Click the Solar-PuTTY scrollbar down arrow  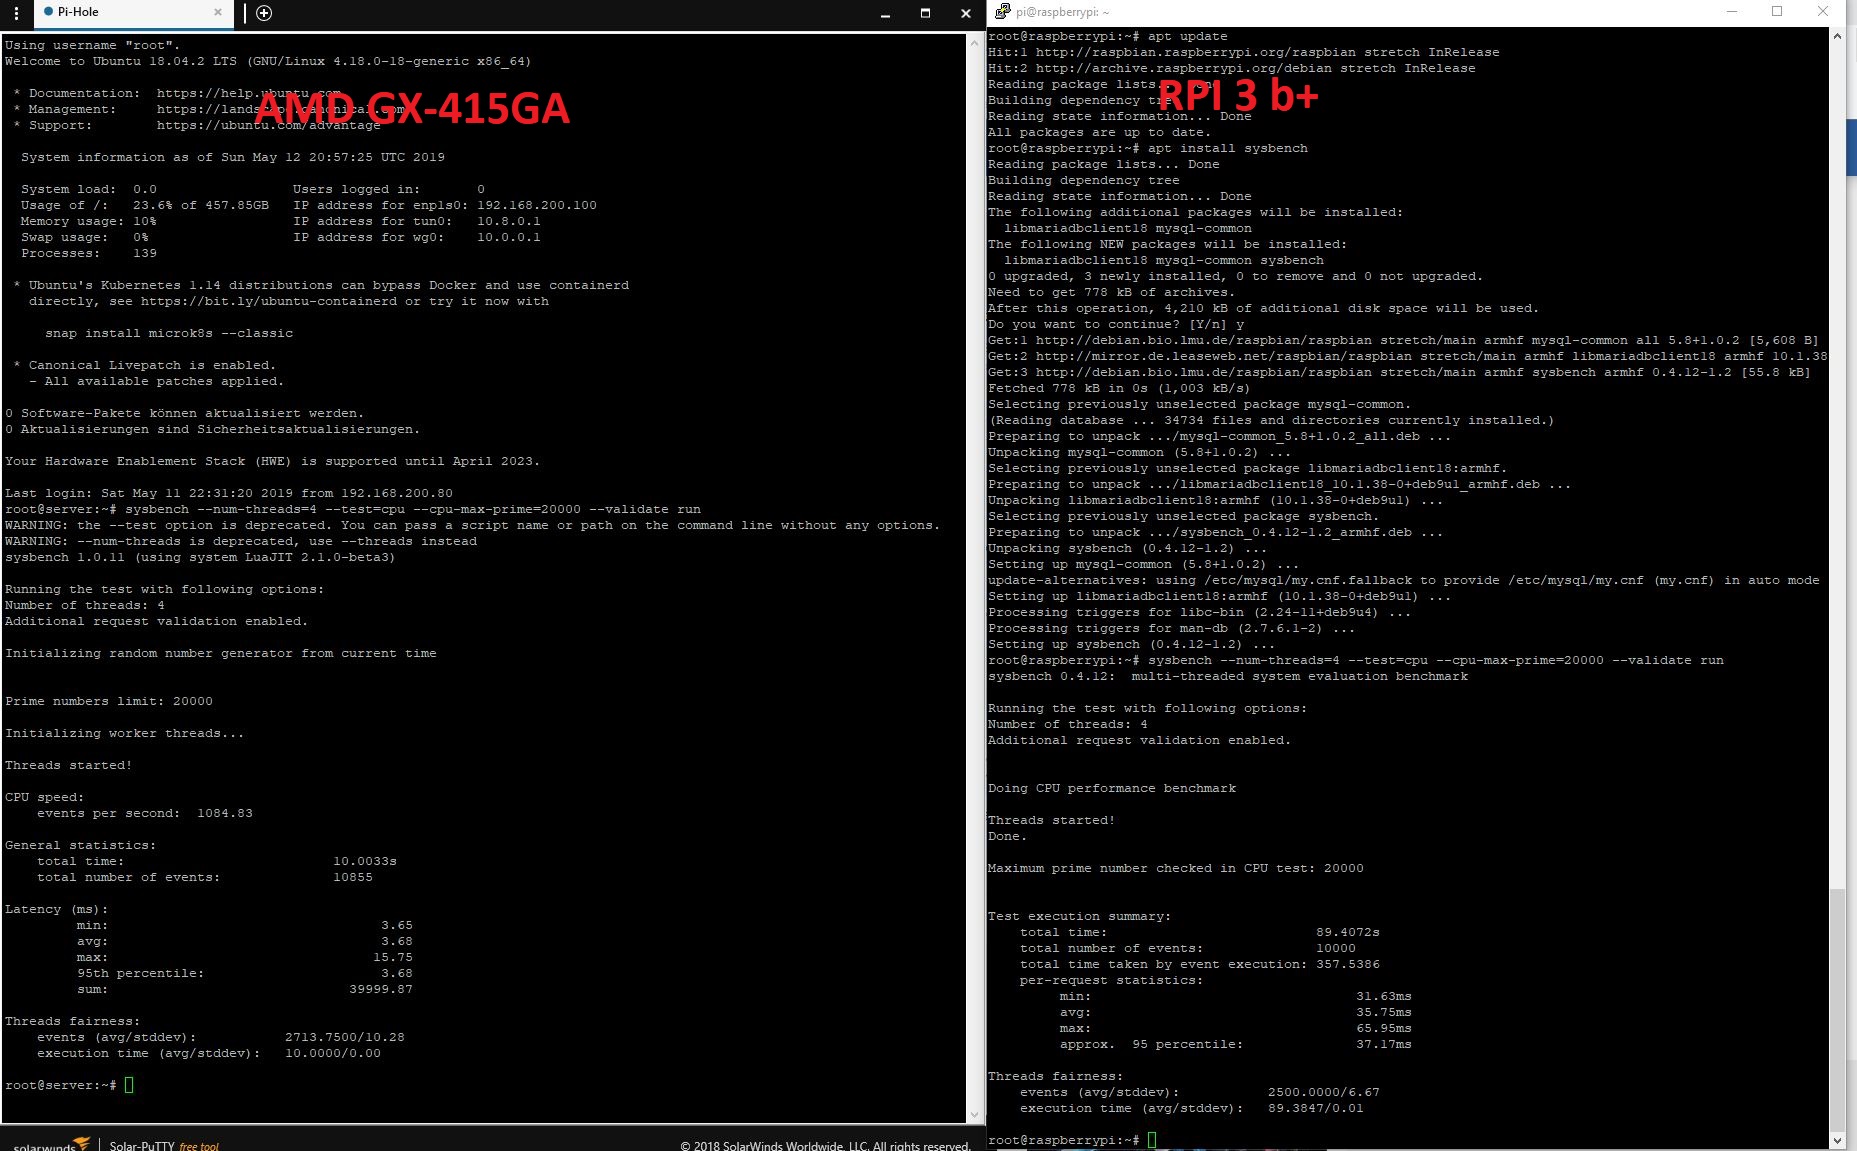point(974,1114)
